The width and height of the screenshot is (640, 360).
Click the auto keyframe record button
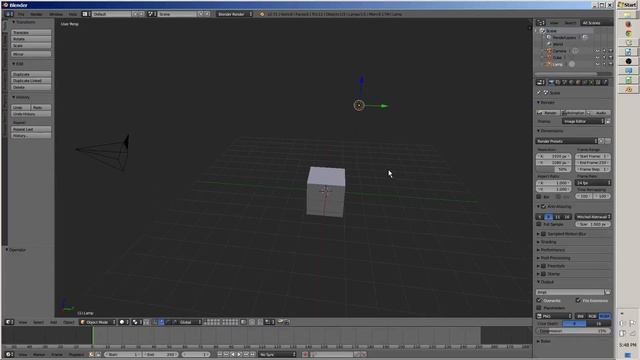click(x=305, y=354)
